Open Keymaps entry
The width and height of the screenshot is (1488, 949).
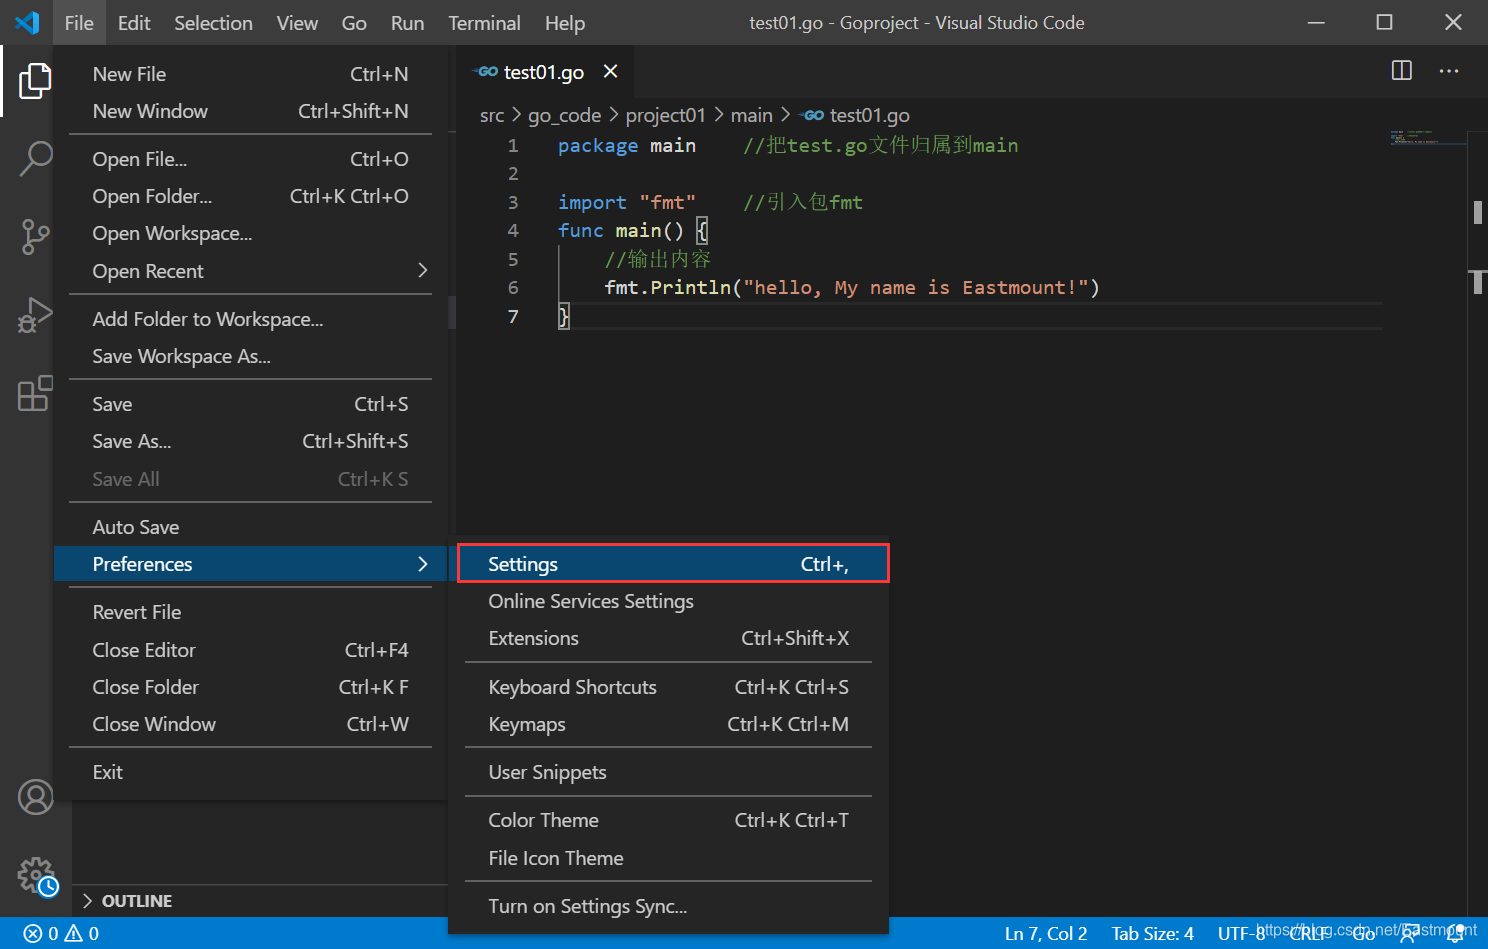pos(668,724)
